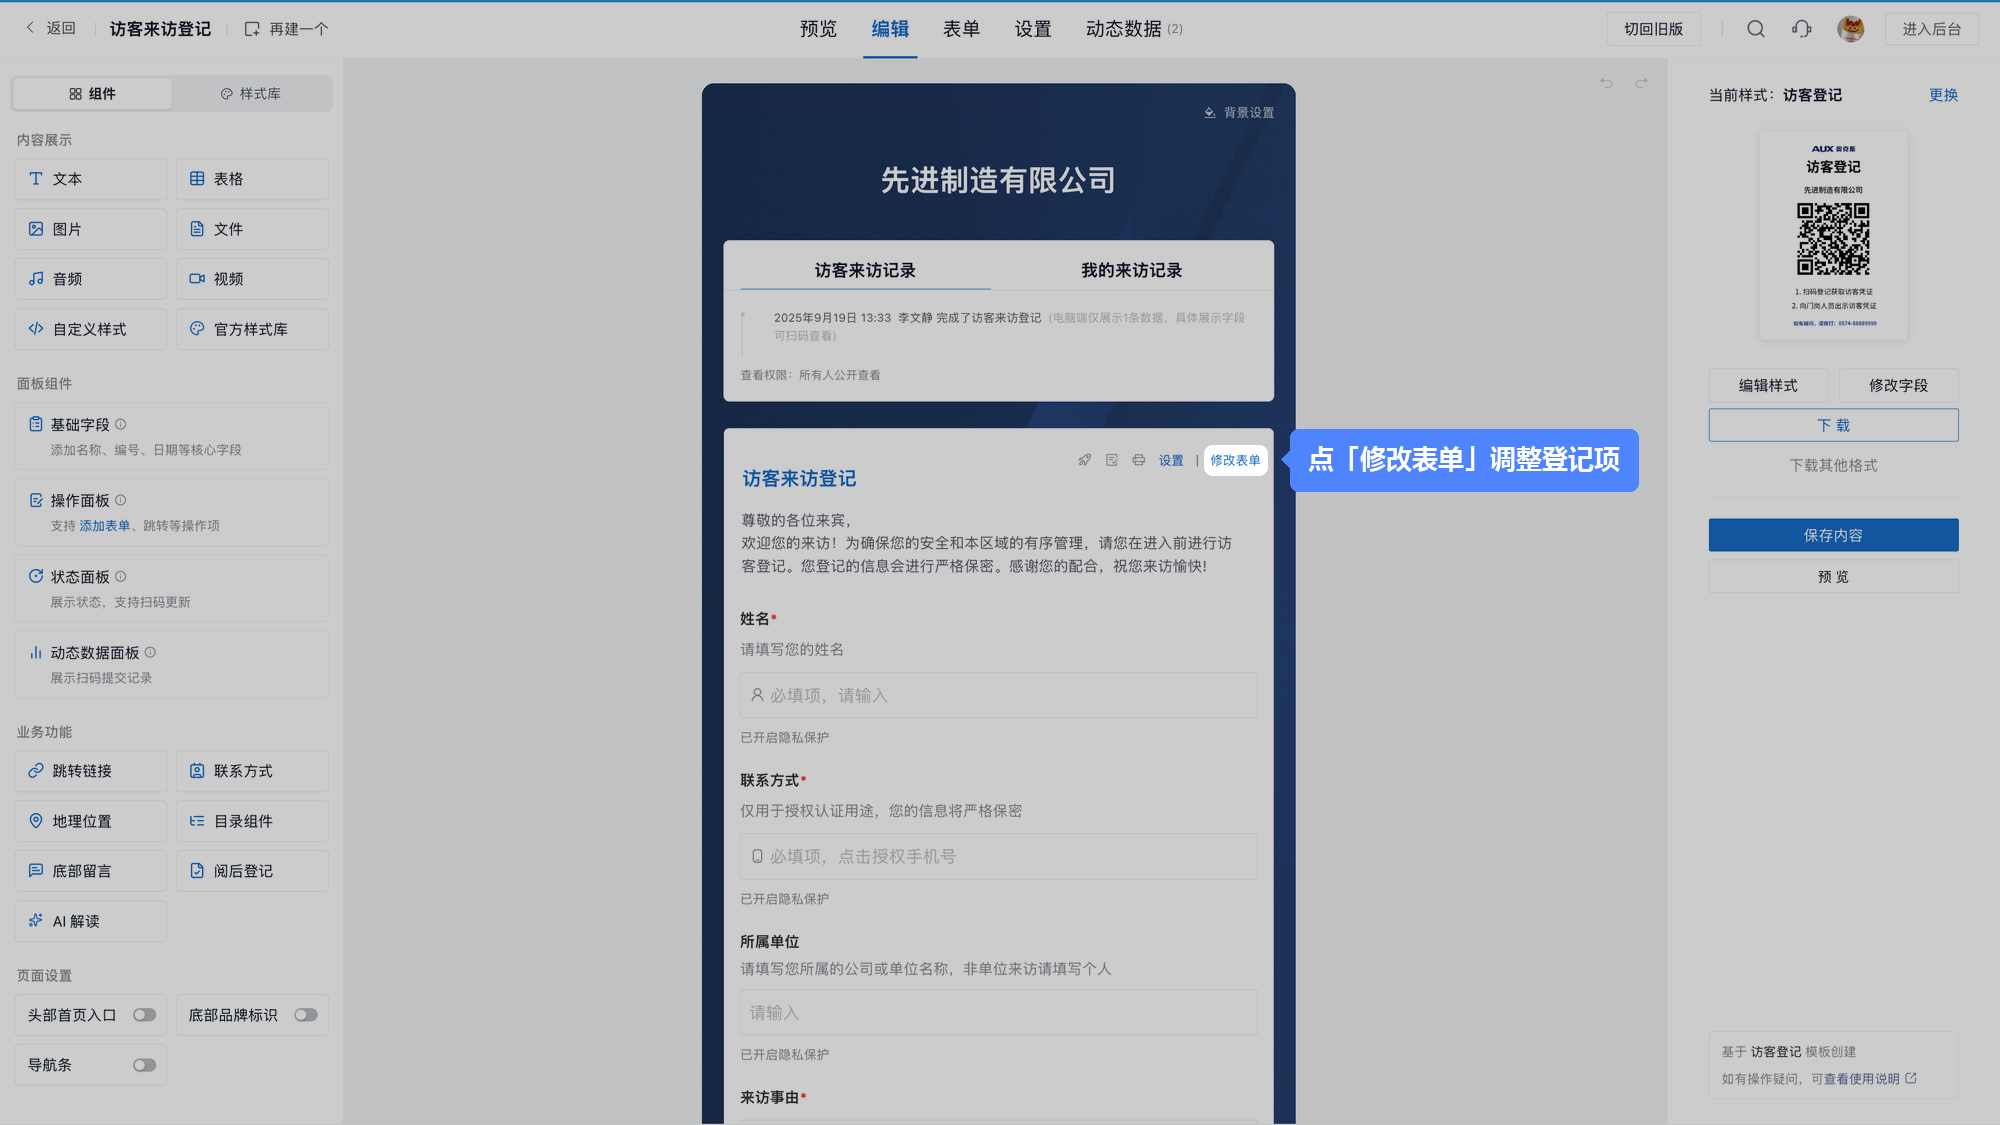Open 背景设置 on the canvas
This screenshot has height=1125, width=2000.
[x=1239, y=113]
